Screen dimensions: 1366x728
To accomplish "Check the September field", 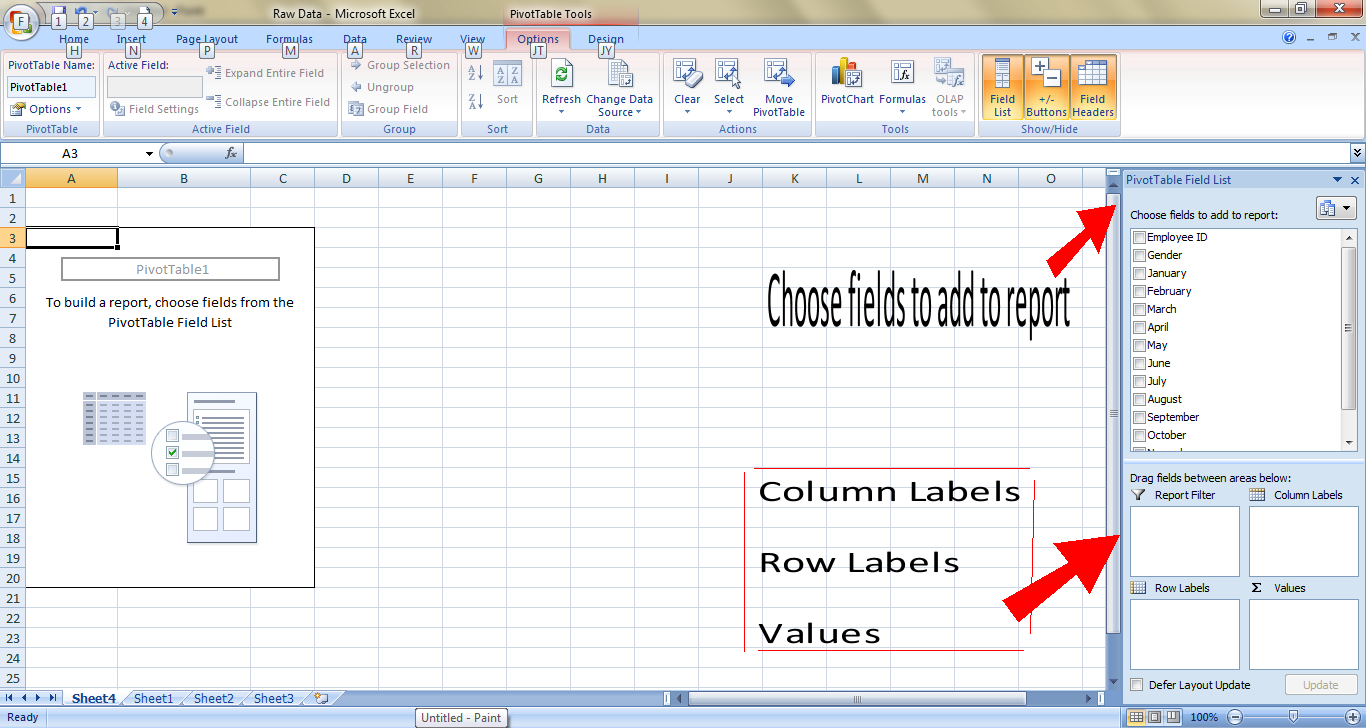I will click(x=1139, y=418).
